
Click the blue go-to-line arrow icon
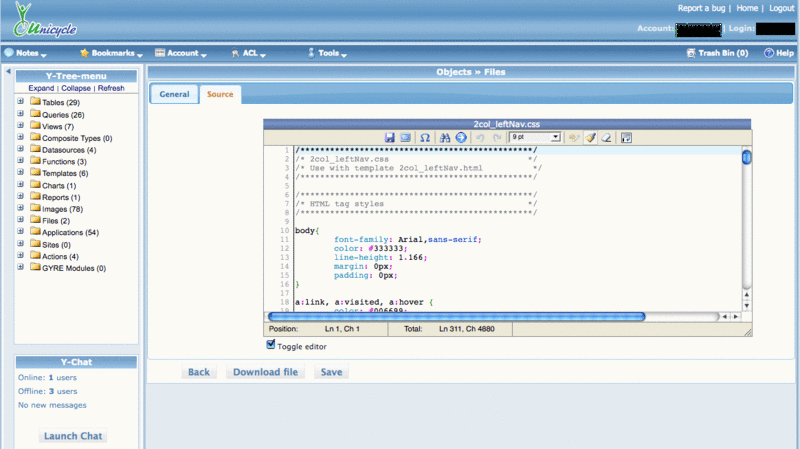tap(461, 137)
